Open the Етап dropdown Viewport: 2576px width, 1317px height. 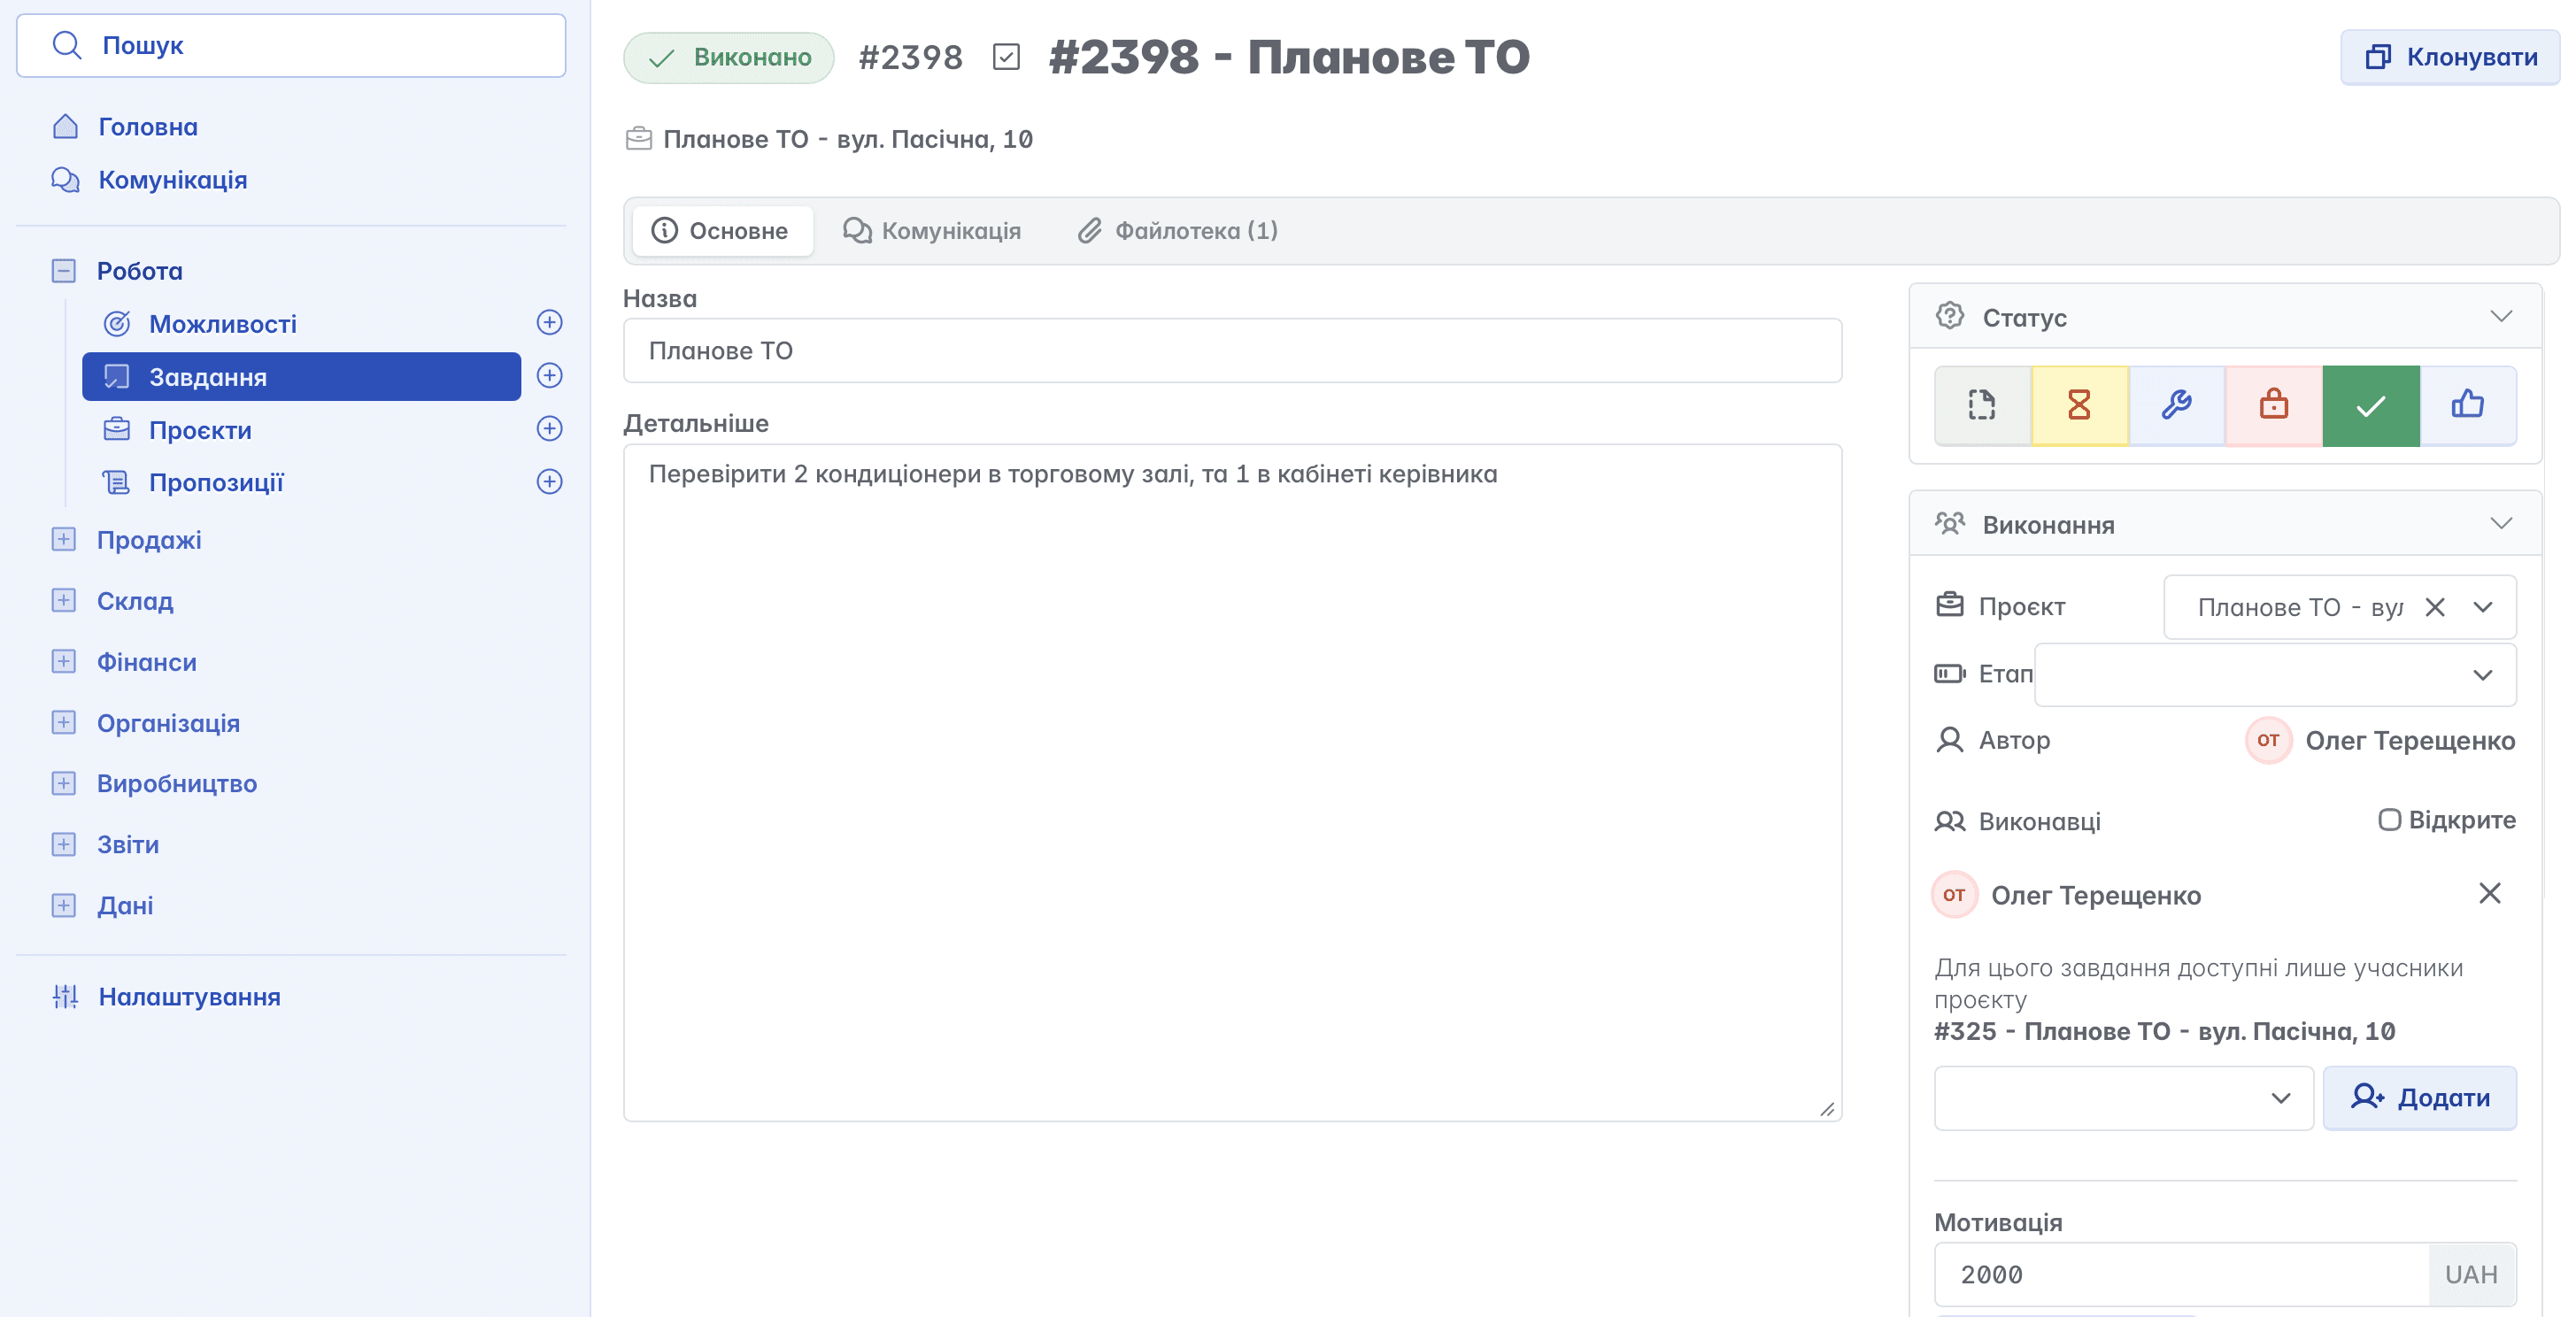coord(2274,675)
